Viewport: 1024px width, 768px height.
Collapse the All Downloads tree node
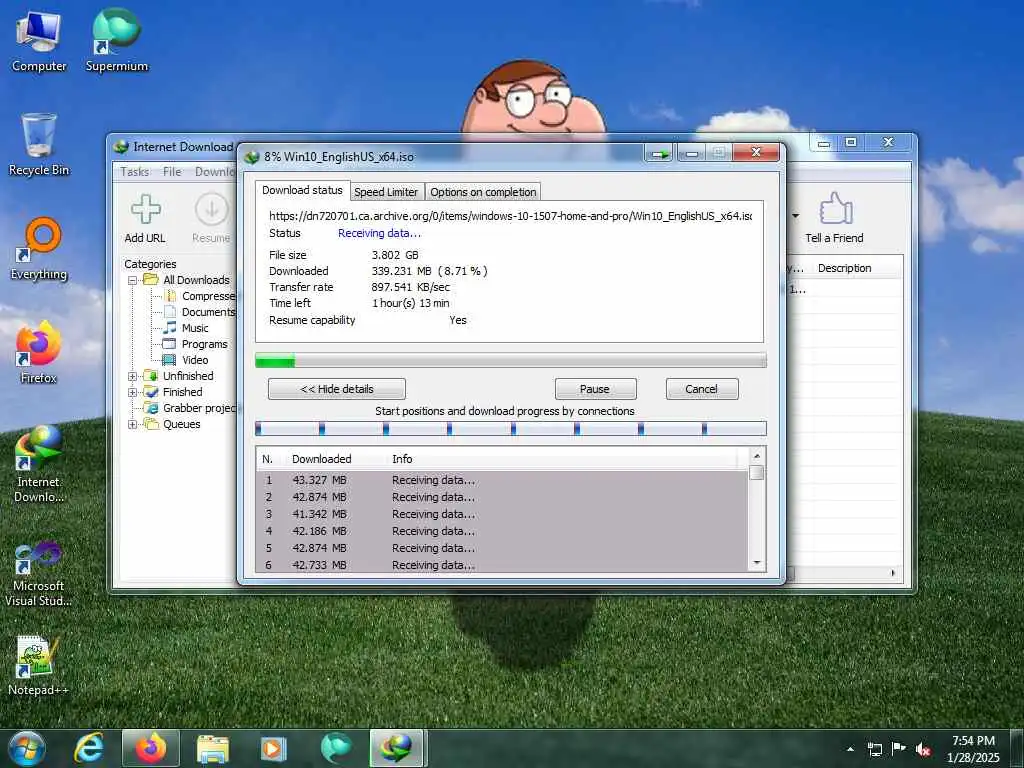(x=133, y=280)
